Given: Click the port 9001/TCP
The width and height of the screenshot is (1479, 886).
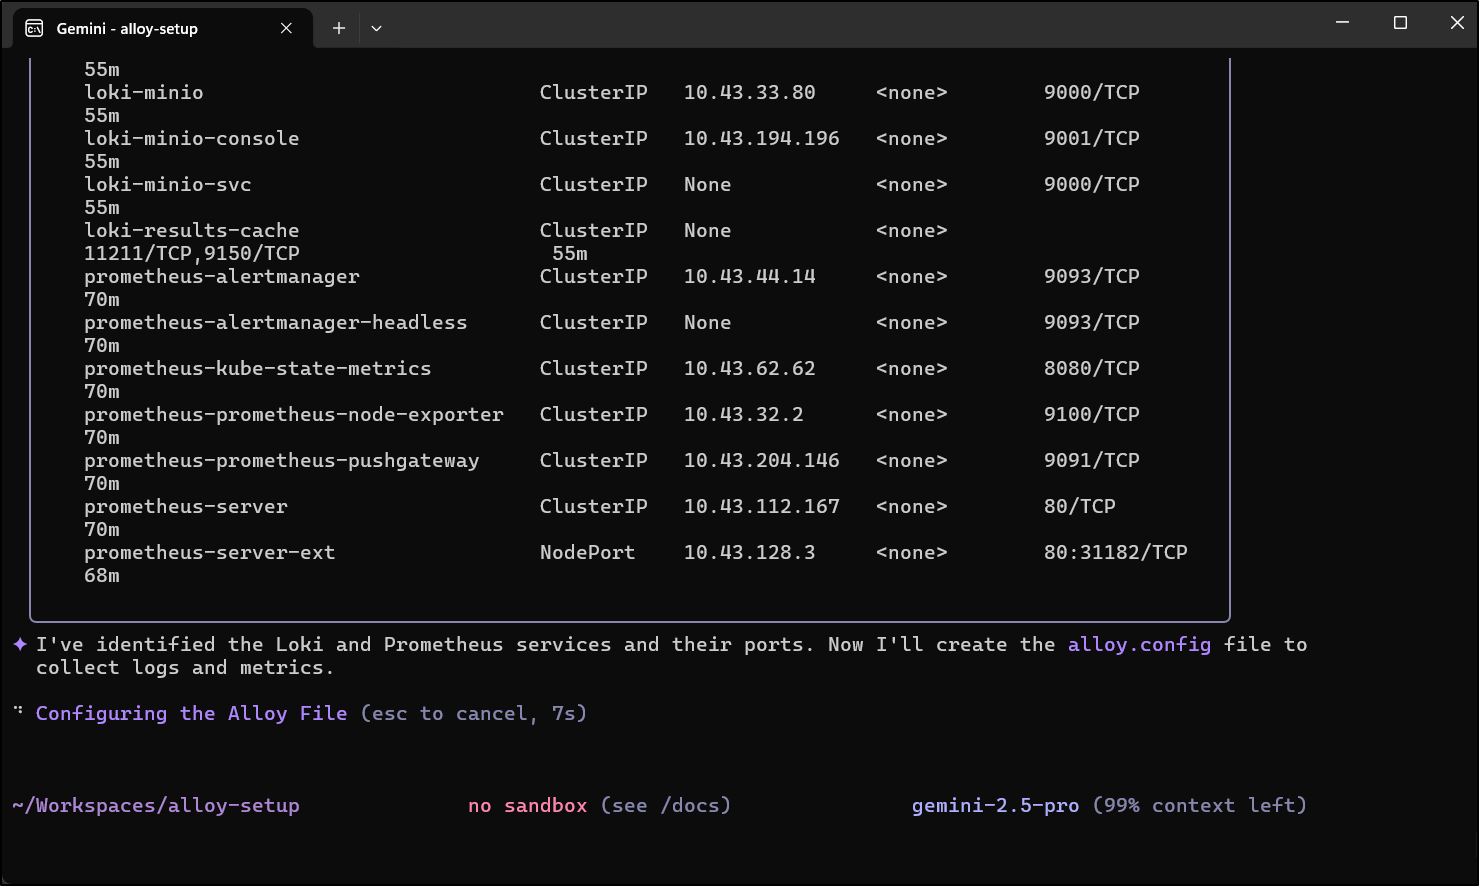Looking at the screenshot, I should [x=1092, y=139].
